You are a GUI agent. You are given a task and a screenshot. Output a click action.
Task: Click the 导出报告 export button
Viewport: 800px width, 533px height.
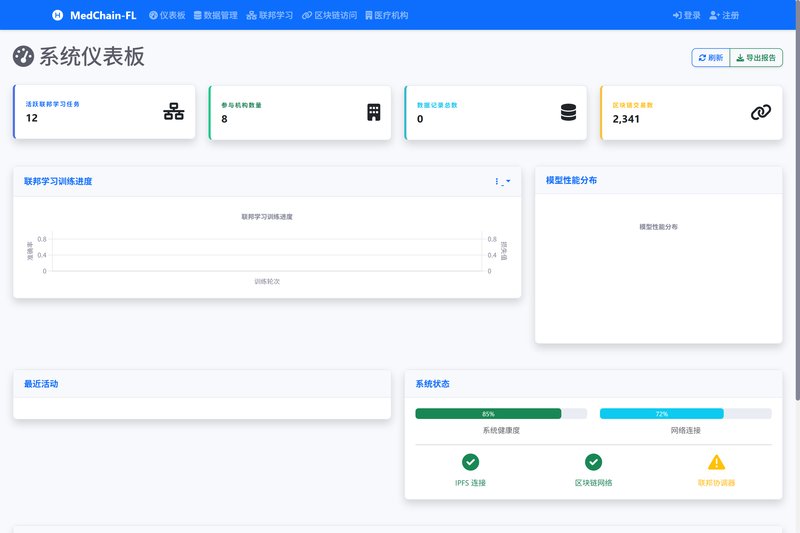point(756,58)
